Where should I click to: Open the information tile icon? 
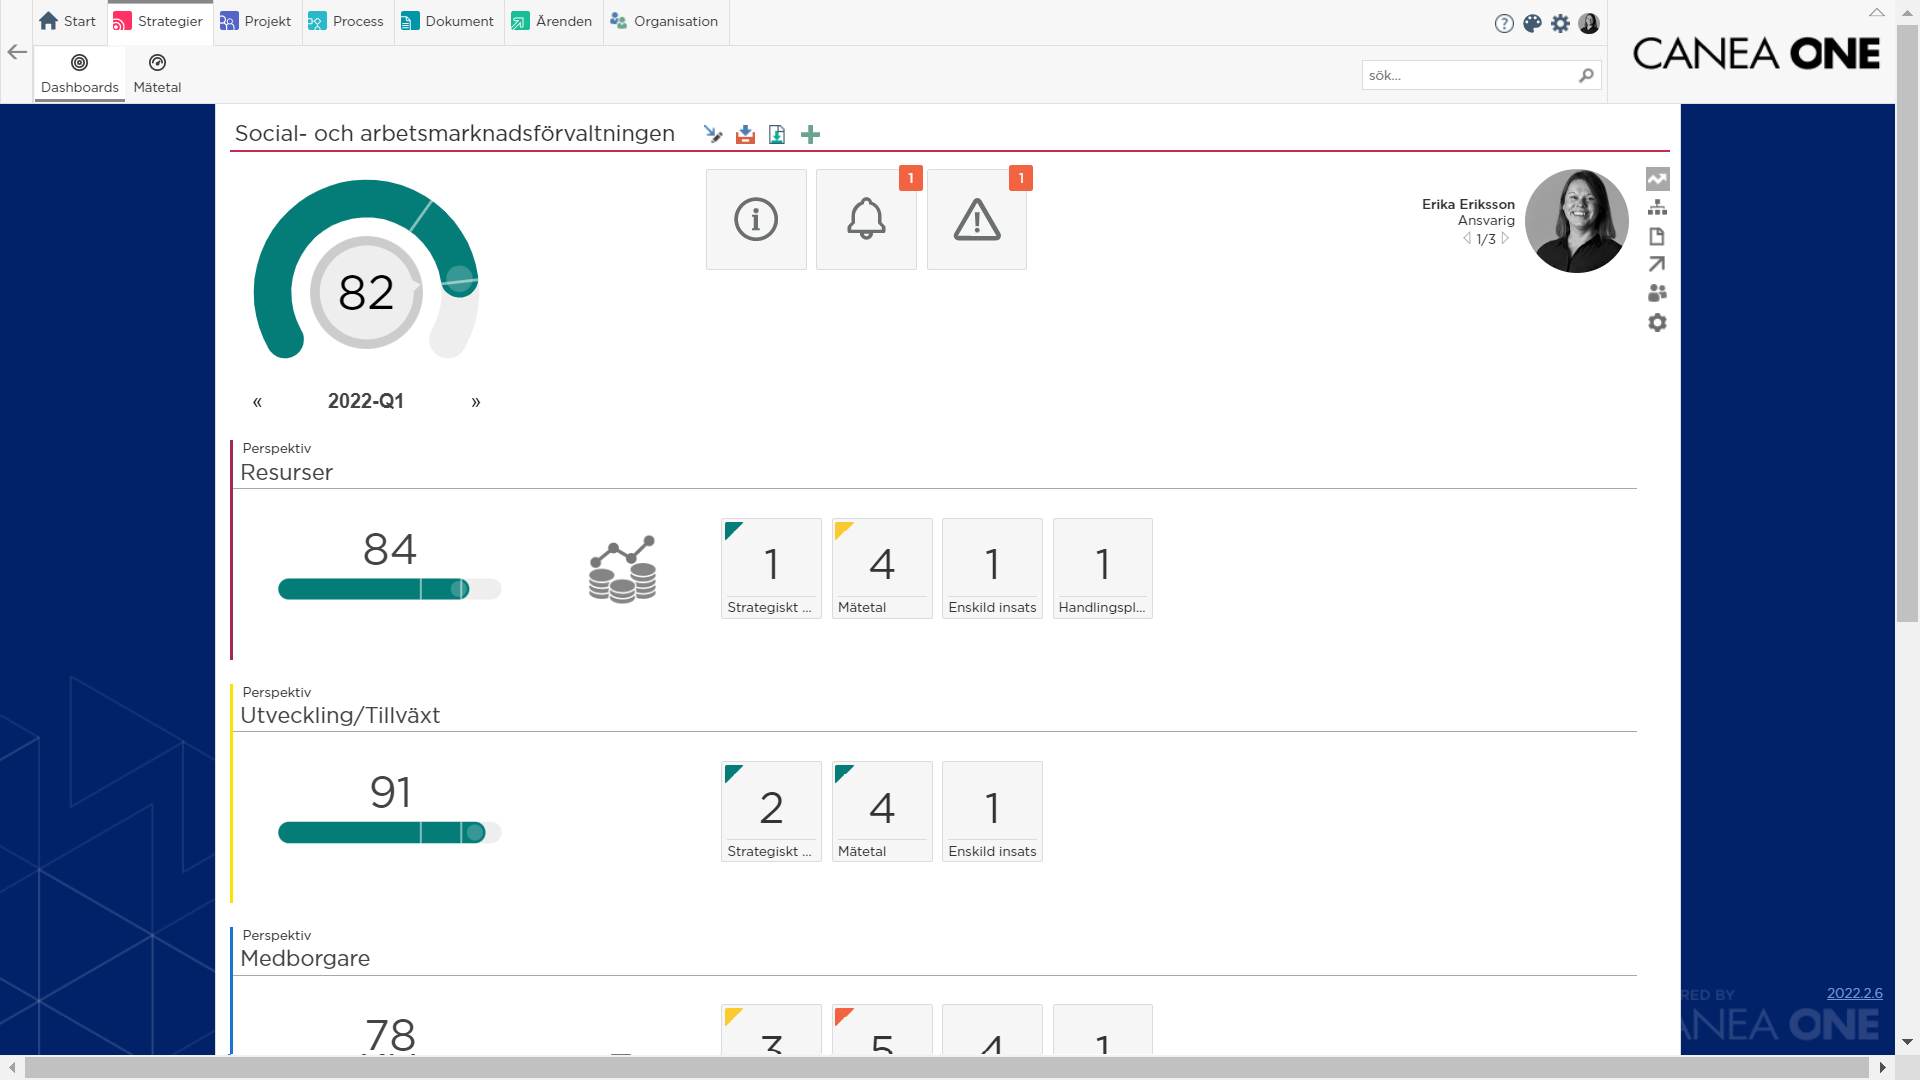756,219
